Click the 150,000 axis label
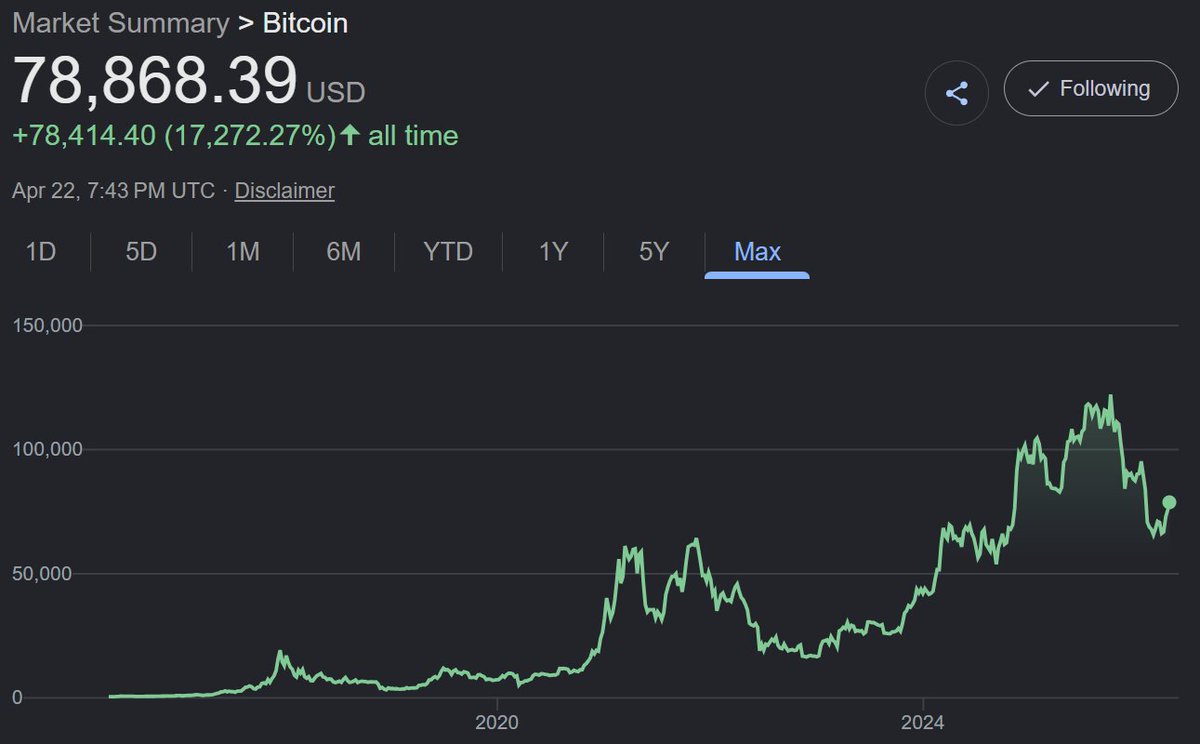Screen dimensions: 1200x744 (x=46, y=326)
